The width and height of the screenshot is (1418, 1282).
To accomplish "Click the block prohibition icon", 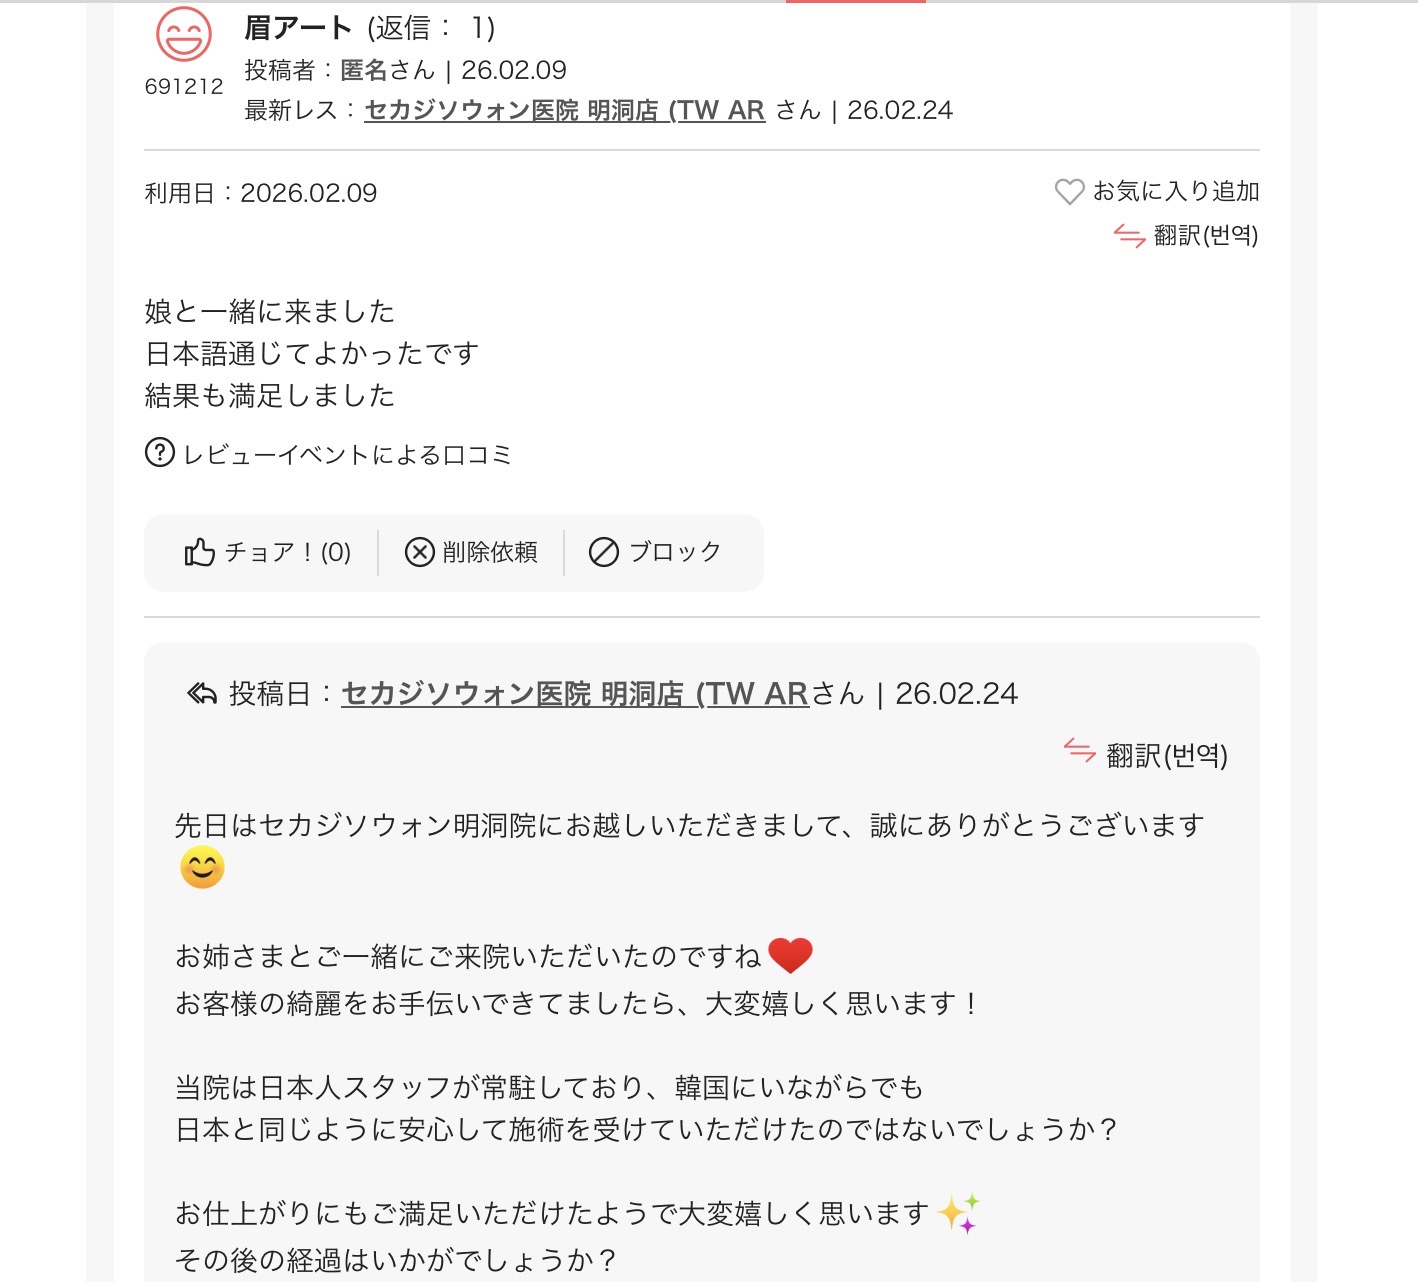I will click(604, 552).
